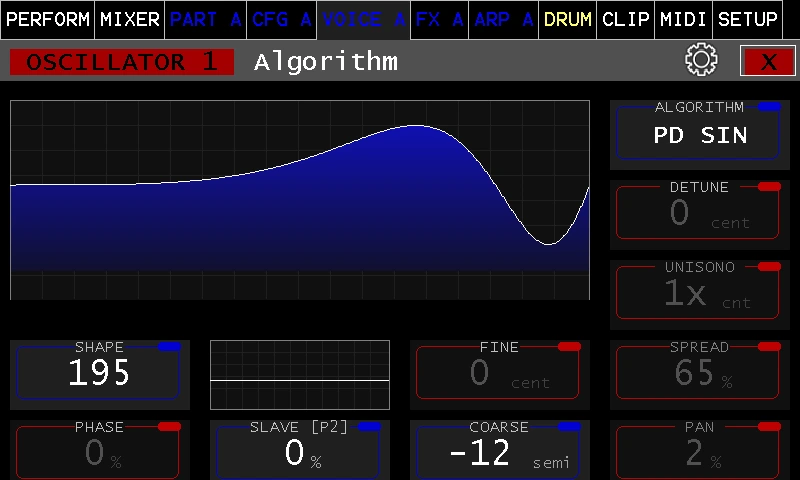Select the SHAPE parameter box
Image resolution: width=800 pixels, height=480 pixels.
[x=98, y=374]
